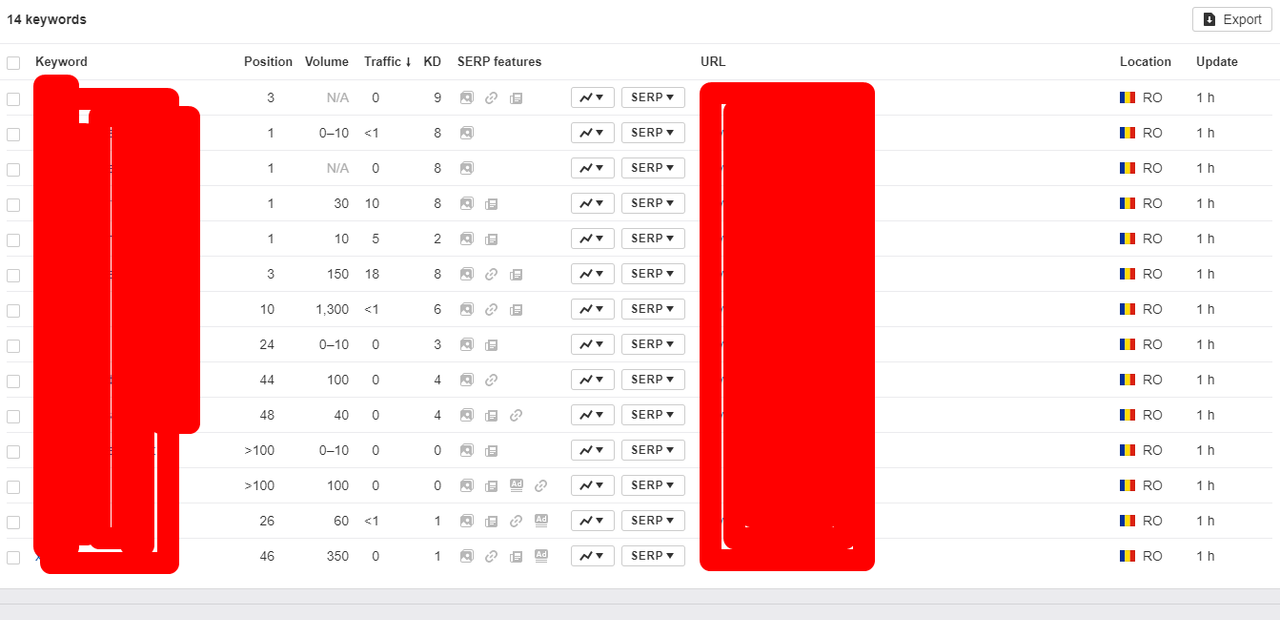Click top stories icon in >100 volume 0–10 row
The image size is (1280, 620).
(491, 451)
